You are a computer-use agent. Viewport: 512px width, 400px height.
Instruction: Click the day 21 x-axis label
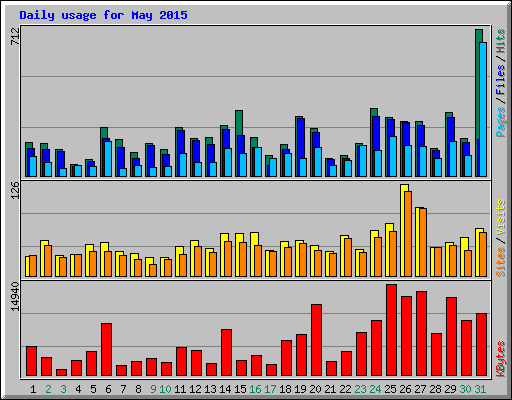330,389
